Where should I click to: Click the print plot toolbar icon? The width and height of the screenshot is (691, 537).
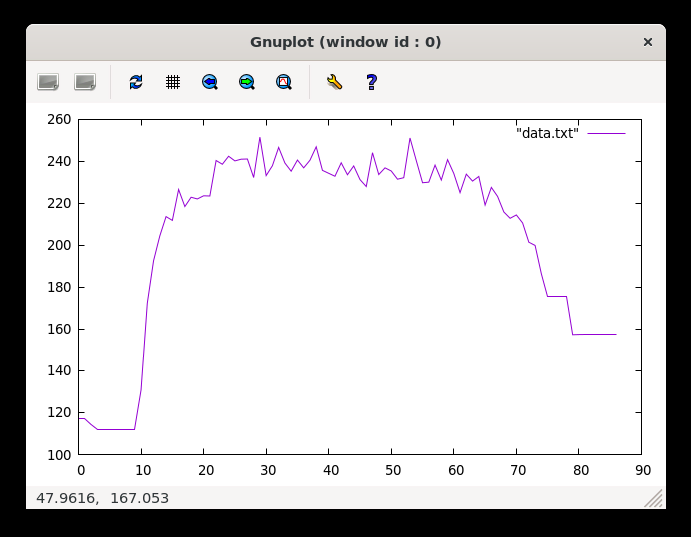pos(85,82)
